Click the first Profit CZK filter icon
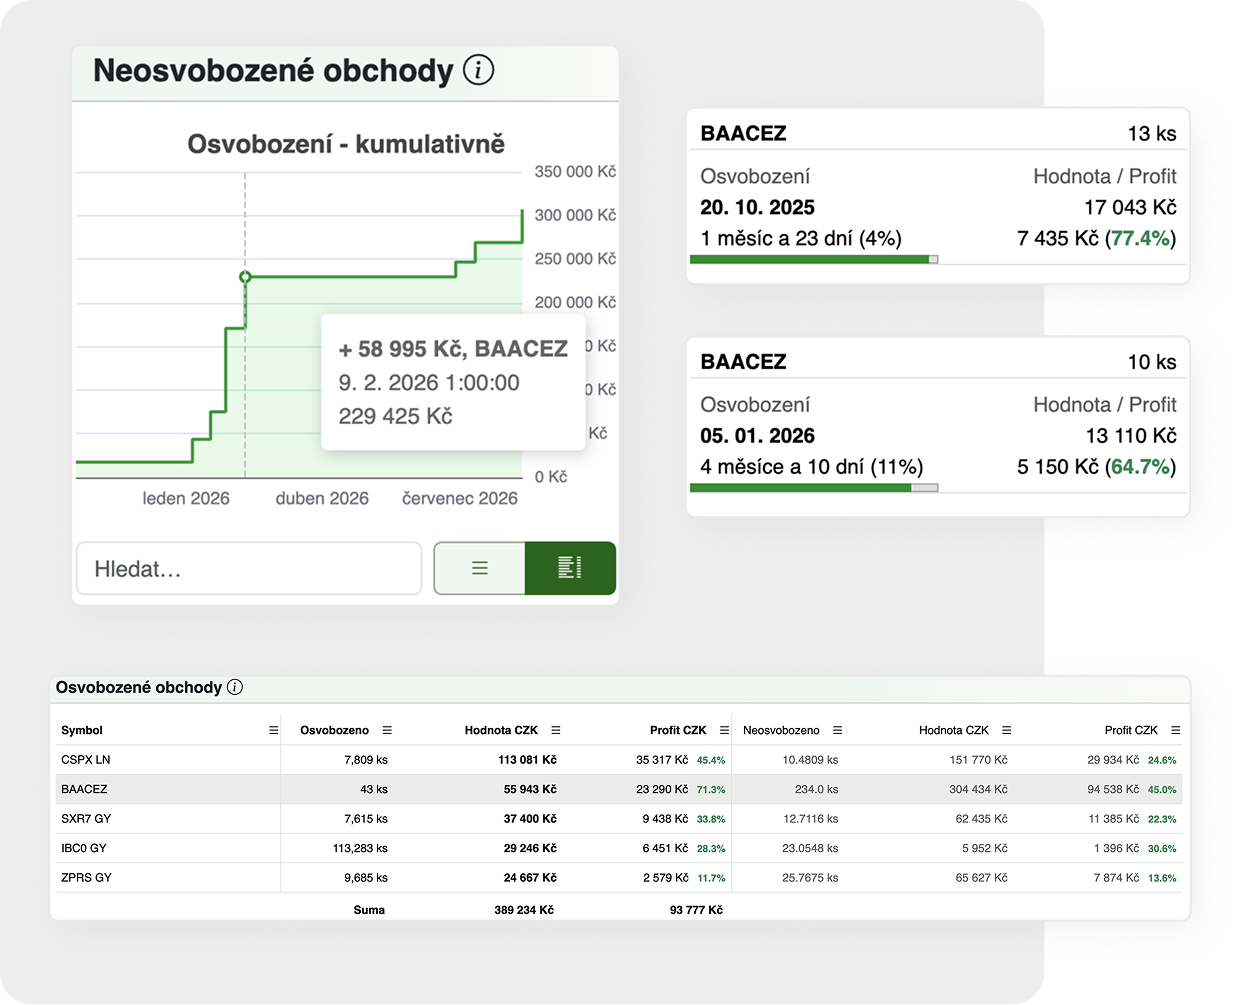The height and width of the screenshot is (1005, 1242). [722, 730]
